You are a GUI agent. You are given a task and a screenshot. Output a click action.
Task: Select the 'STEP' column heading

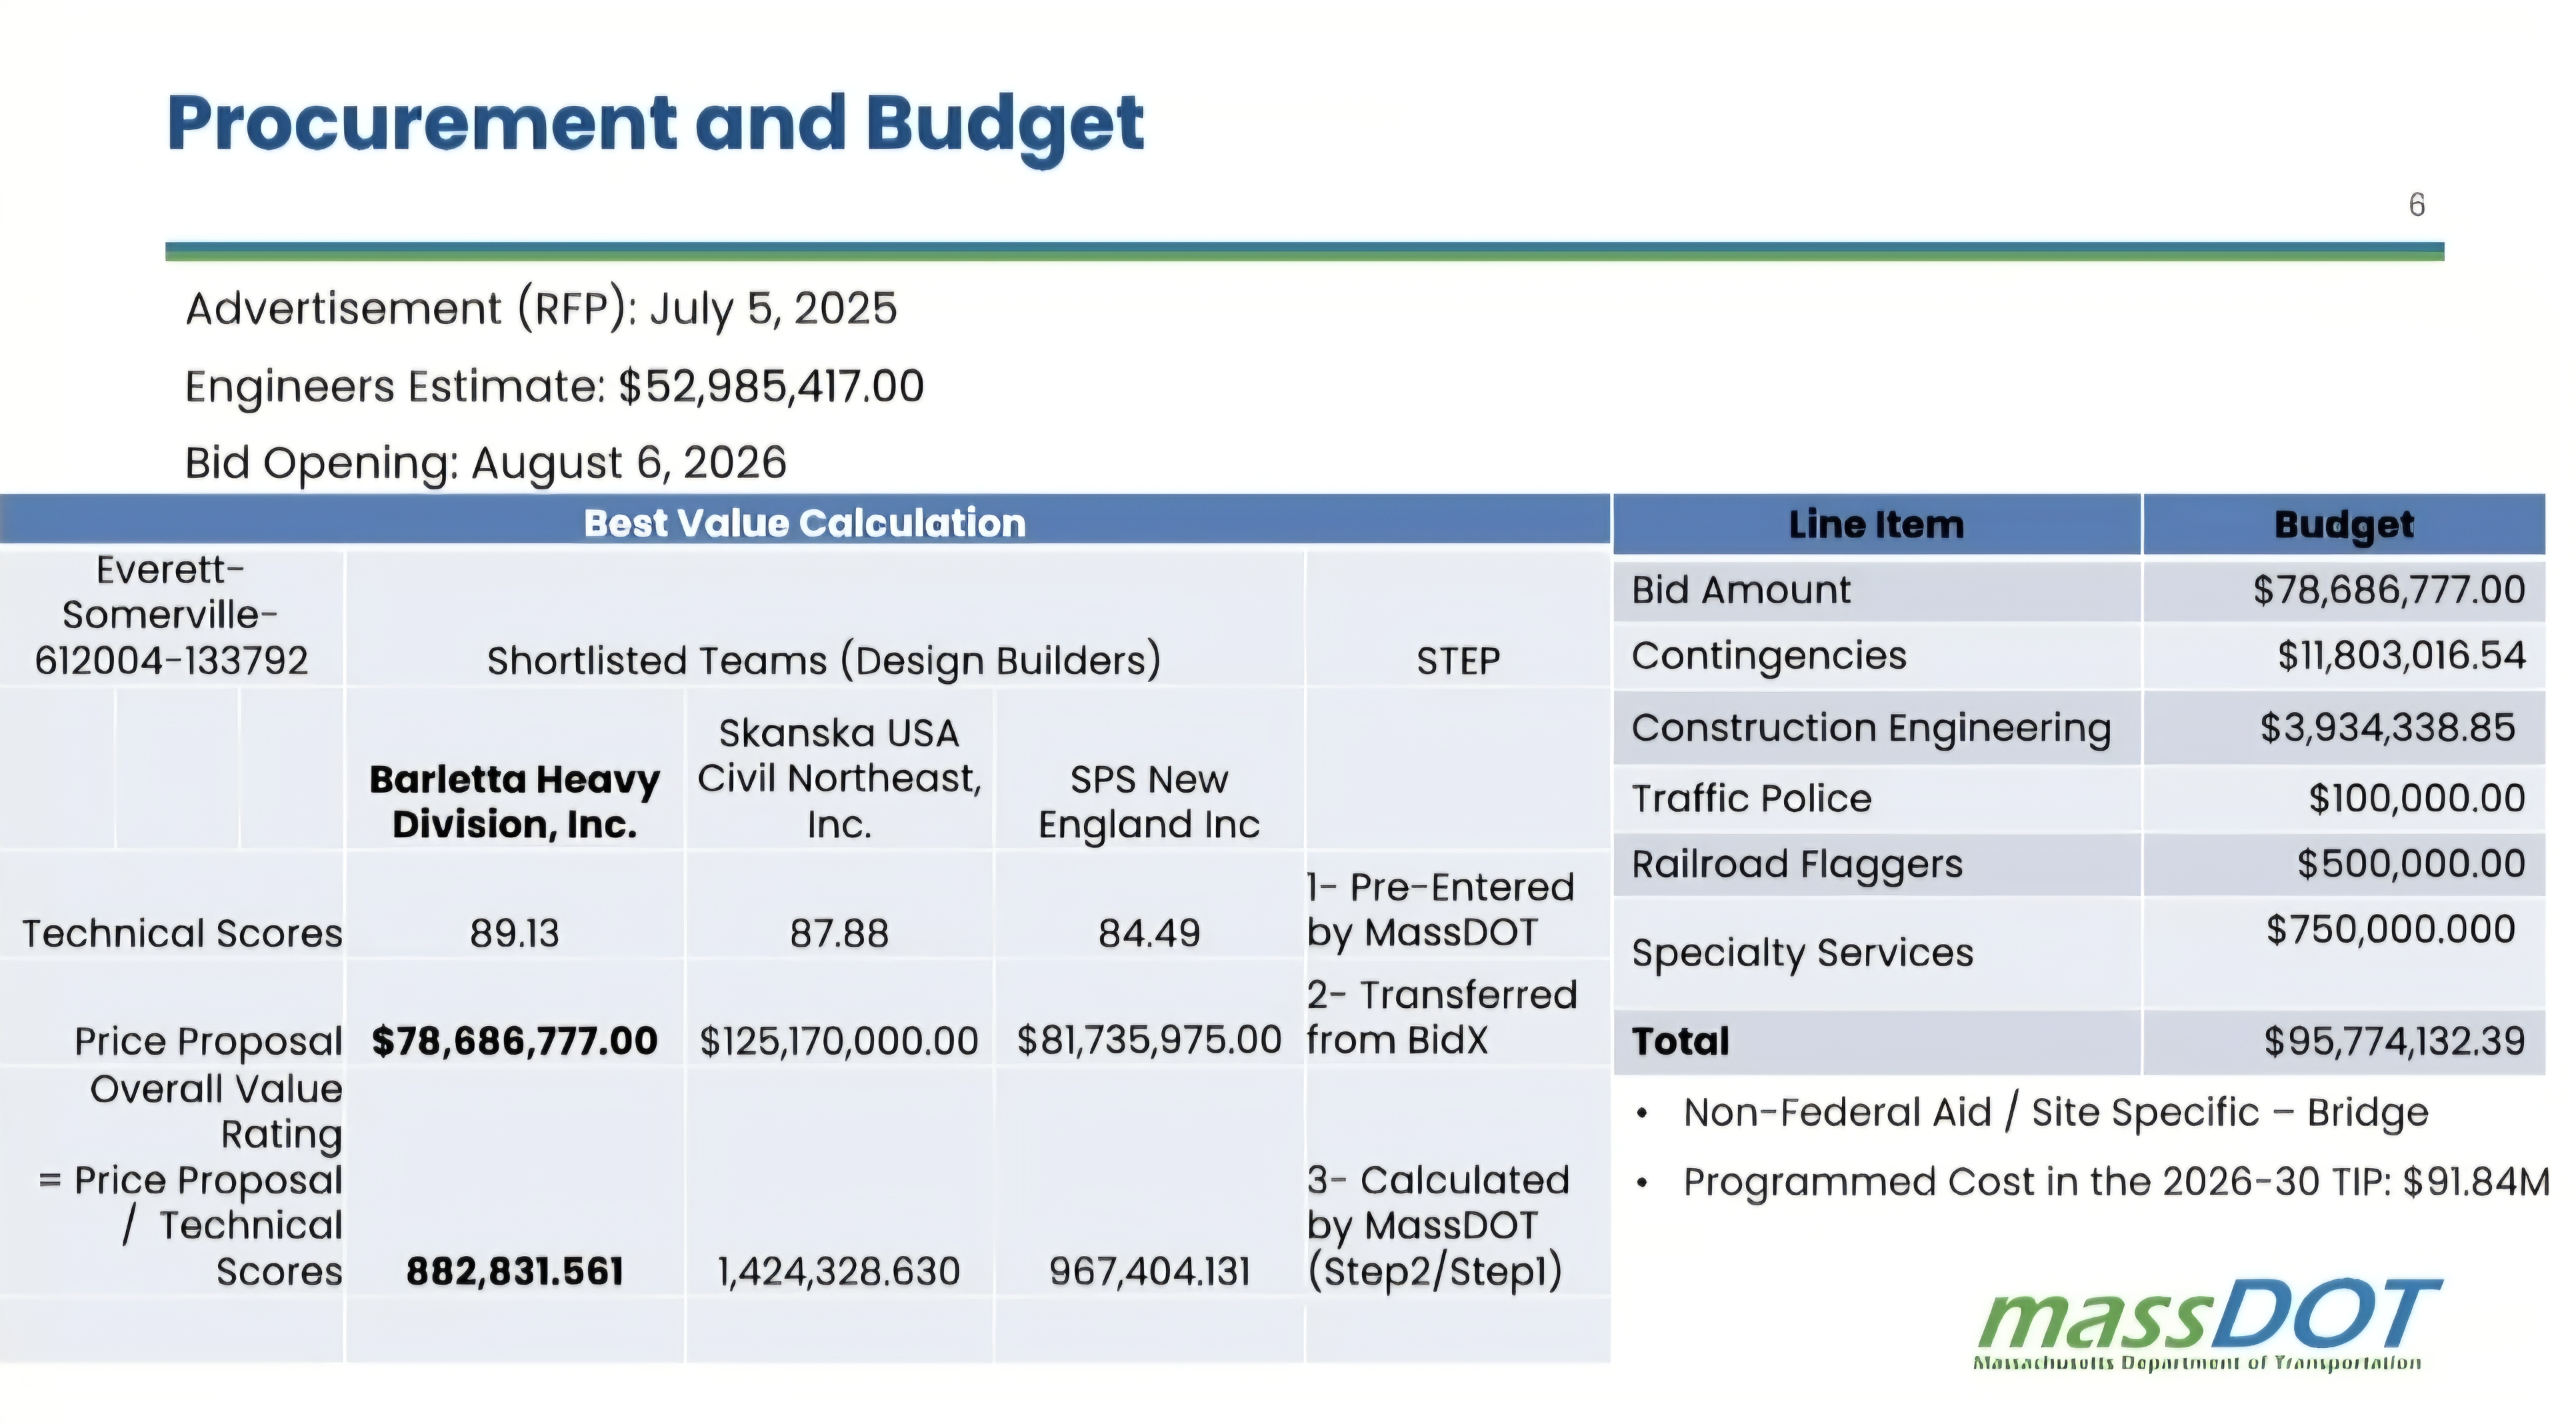click(1458, 661)
